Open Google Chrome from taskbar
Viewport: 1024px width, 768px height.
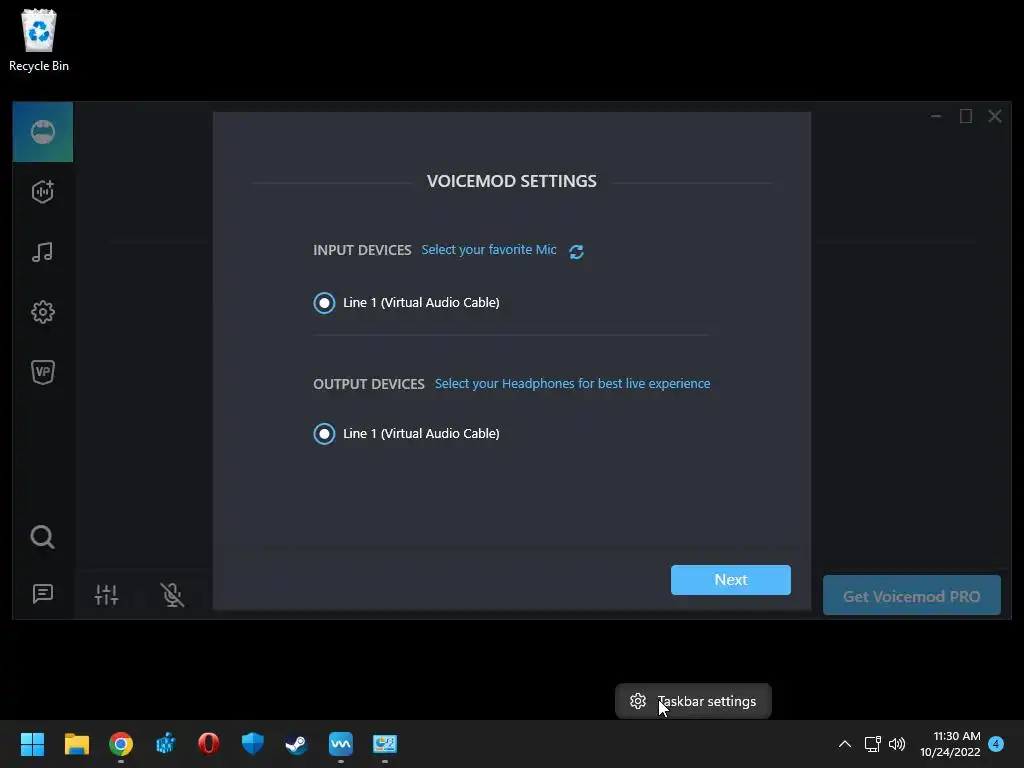[121, 744]
